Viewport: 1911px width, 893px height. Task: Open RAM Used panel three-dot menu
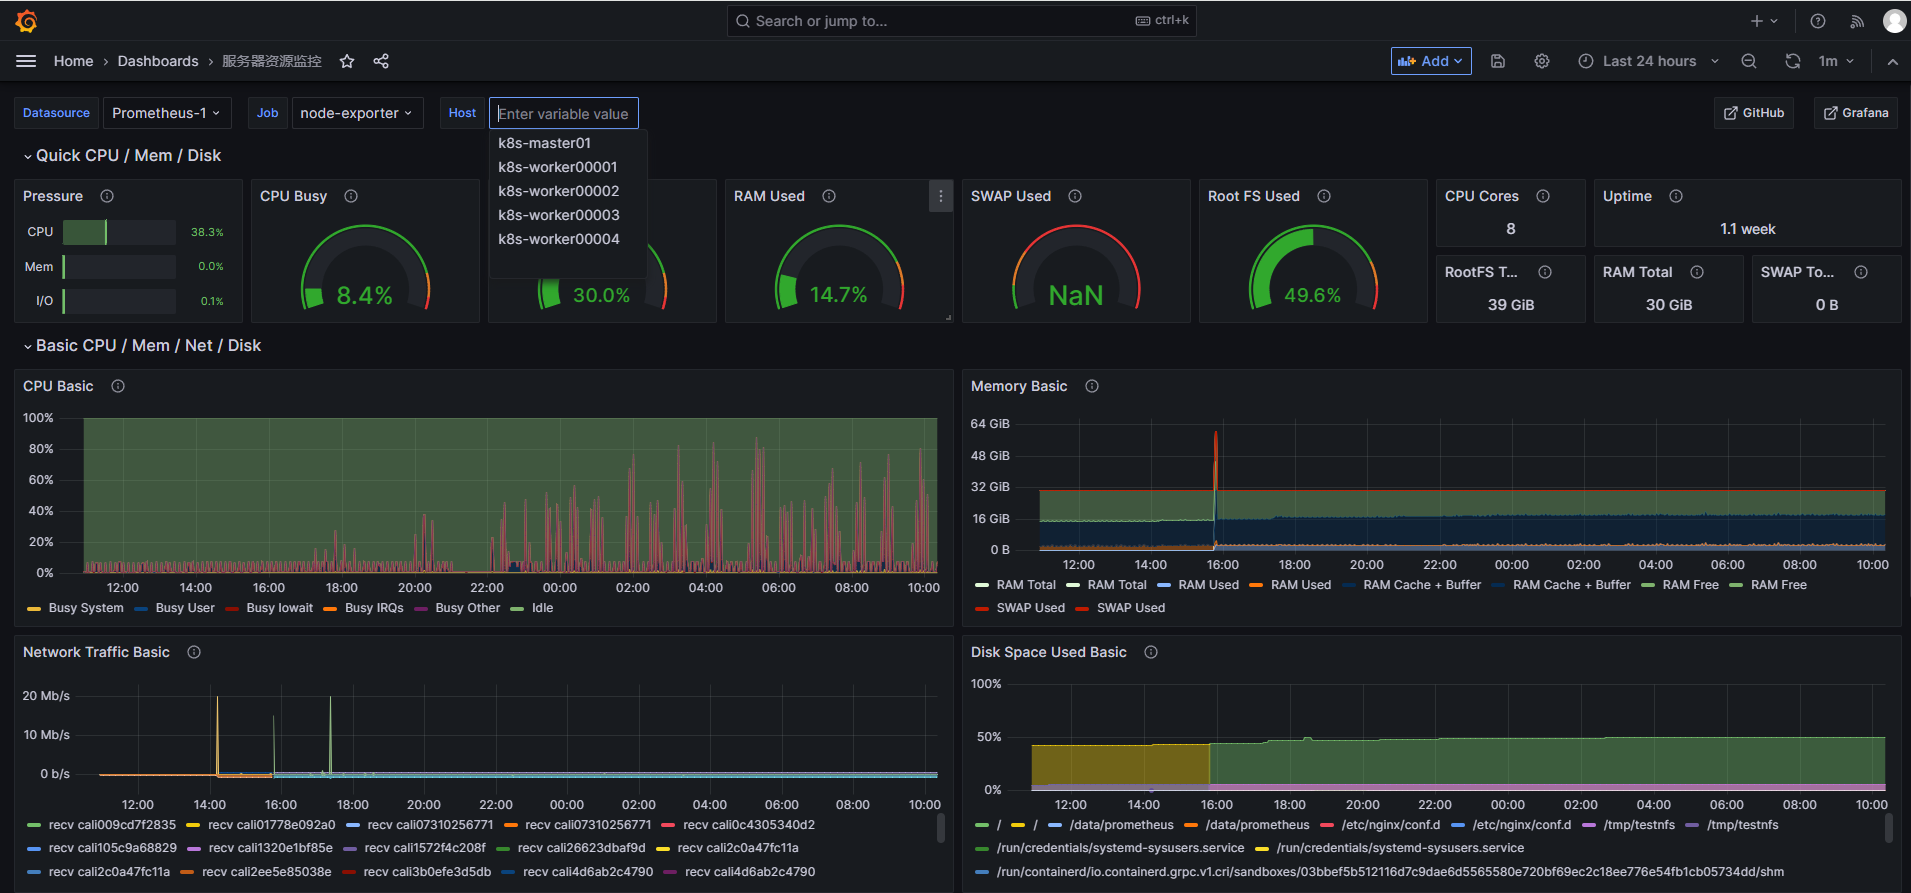[x=940, y=196]
